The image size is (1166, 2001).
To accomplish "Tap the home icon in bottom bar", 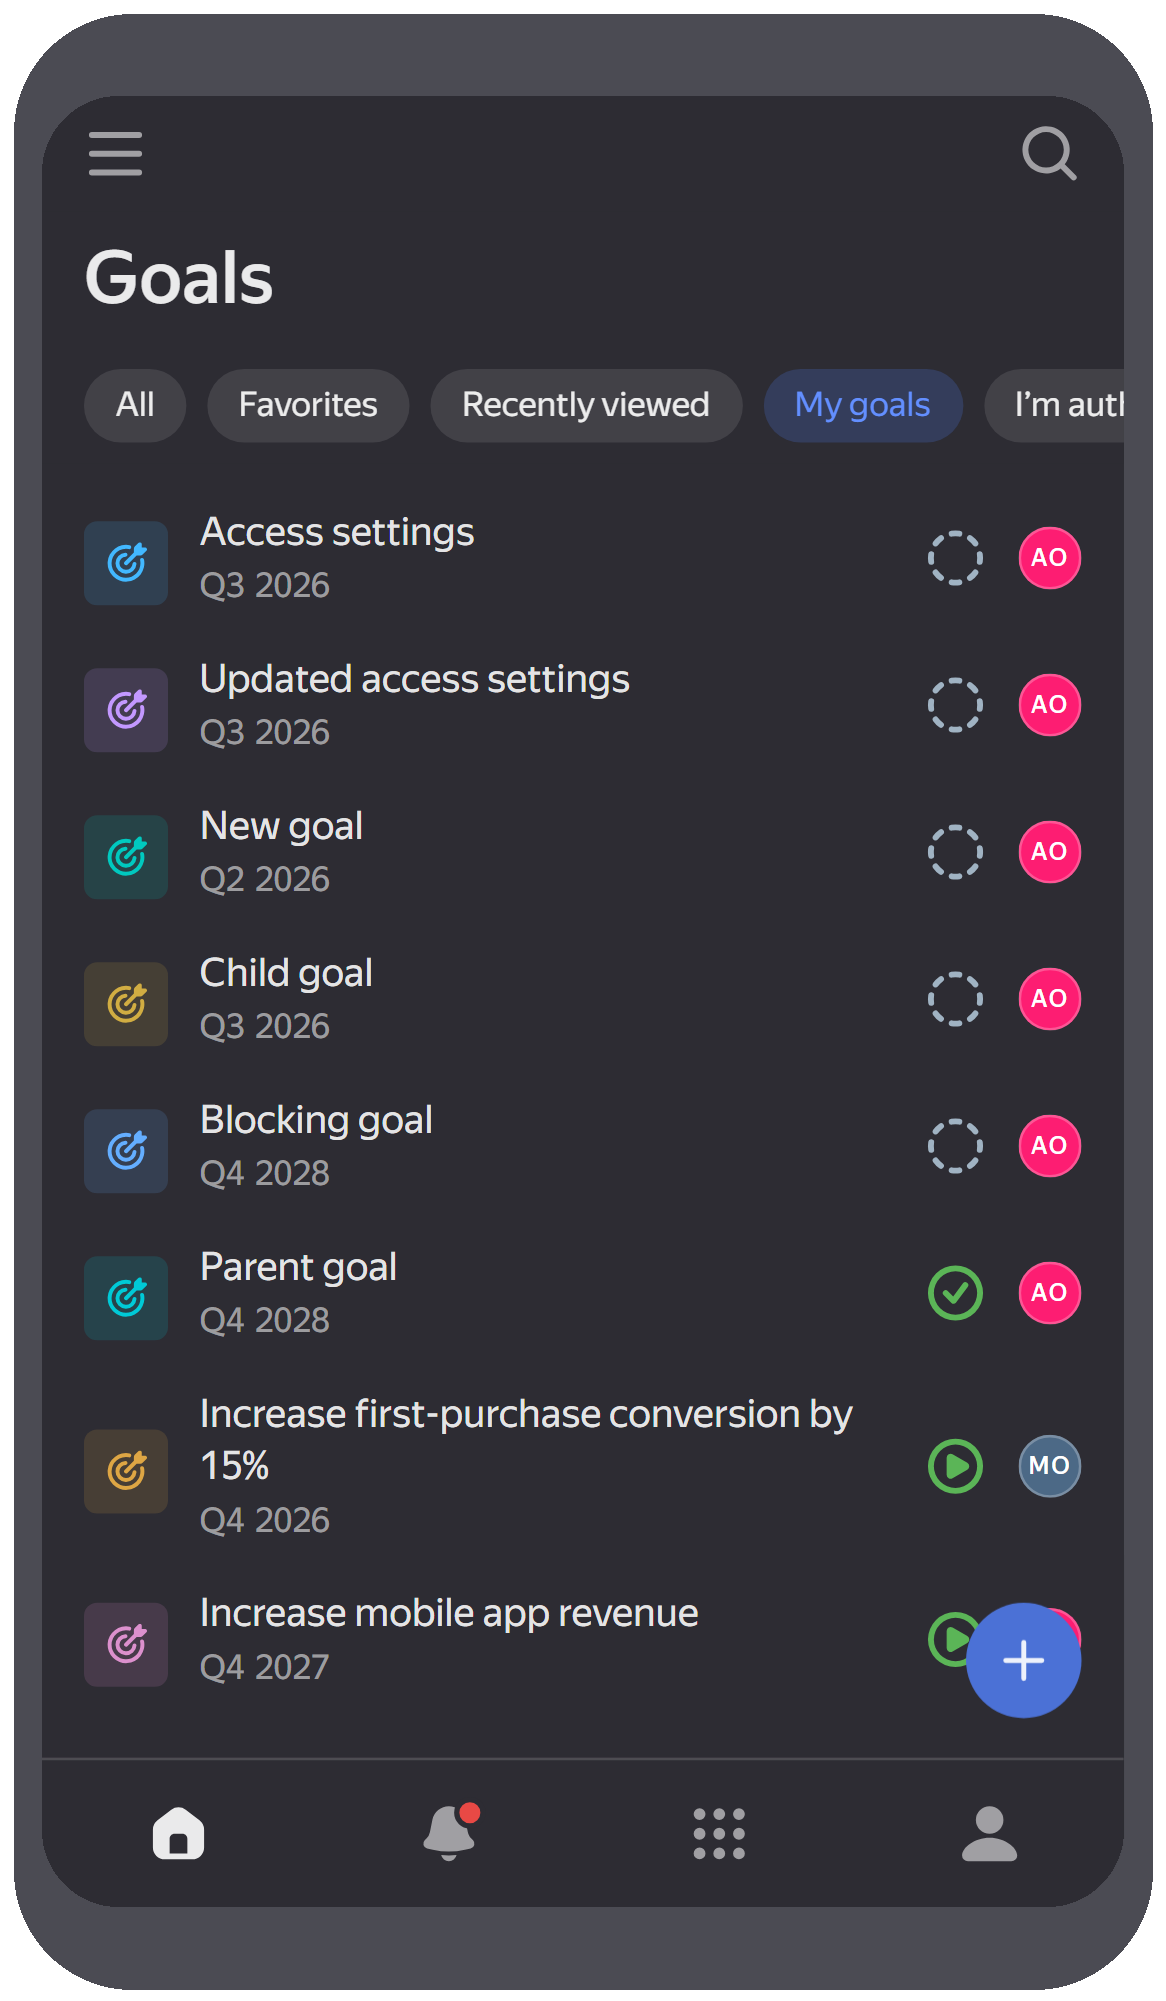I will click(x=178, y=1833).
